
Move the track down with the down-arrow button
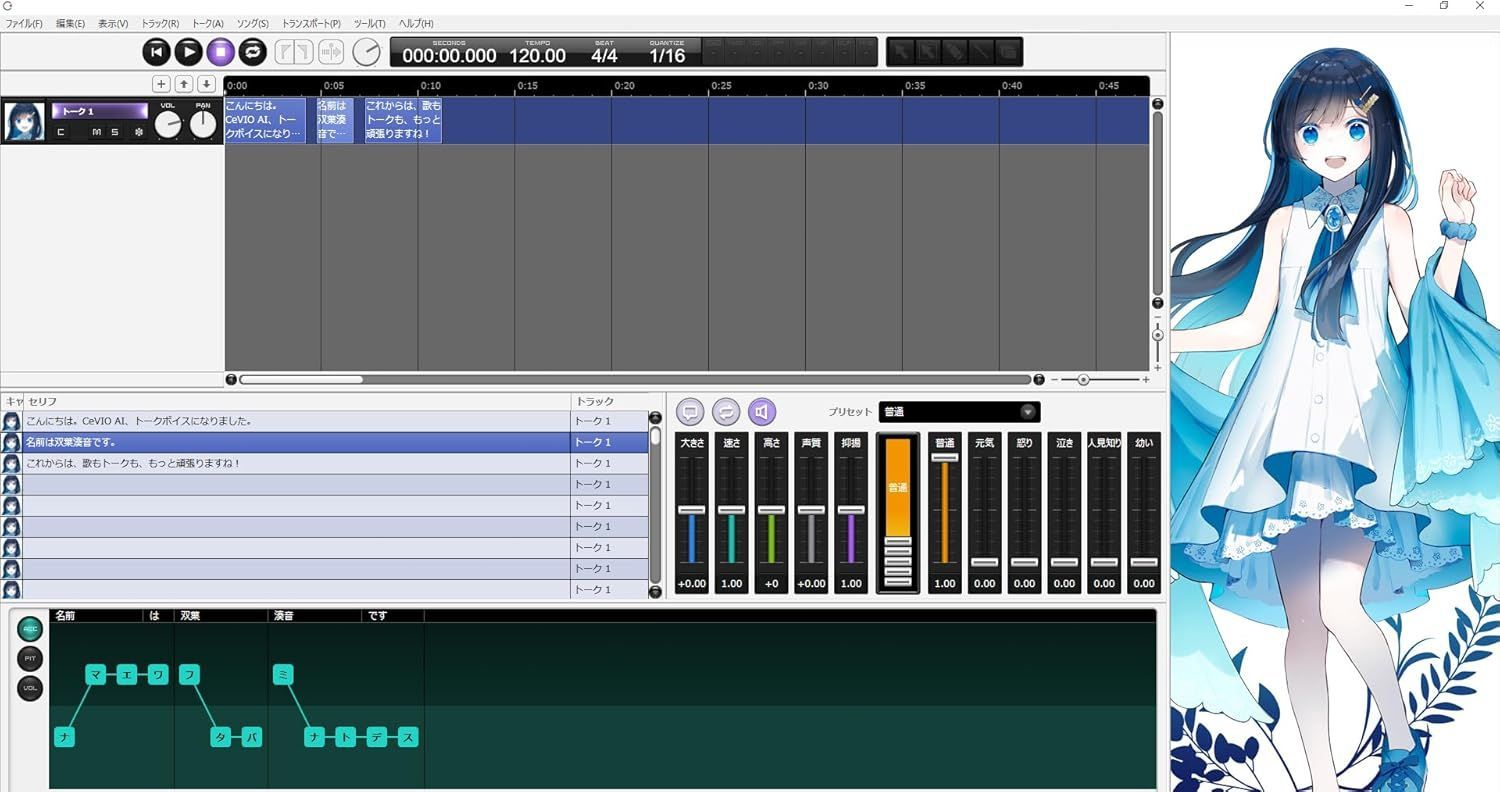click(206, 84)
